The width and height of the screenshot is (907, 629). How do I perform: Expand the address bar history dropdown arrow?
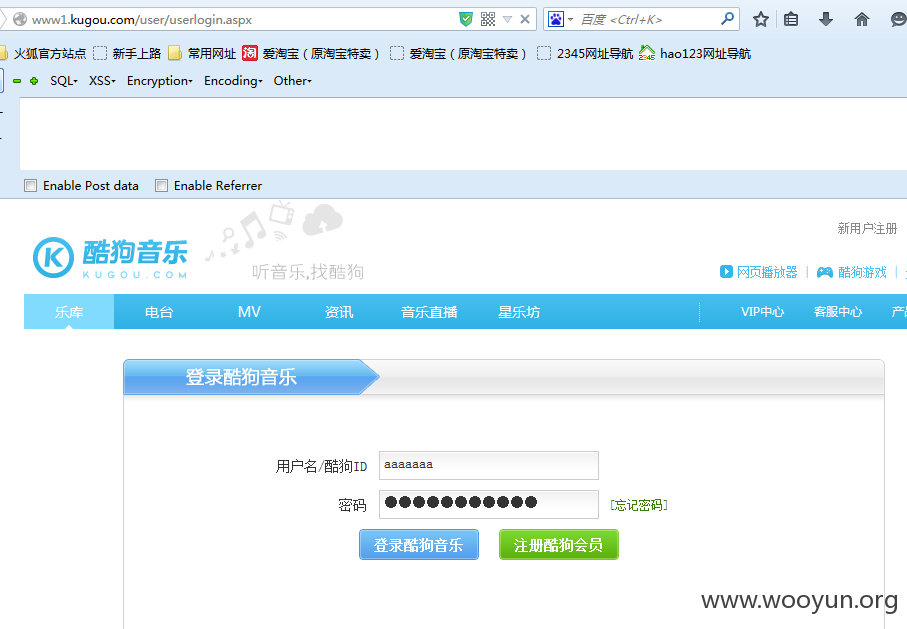(x=507, y=20)
